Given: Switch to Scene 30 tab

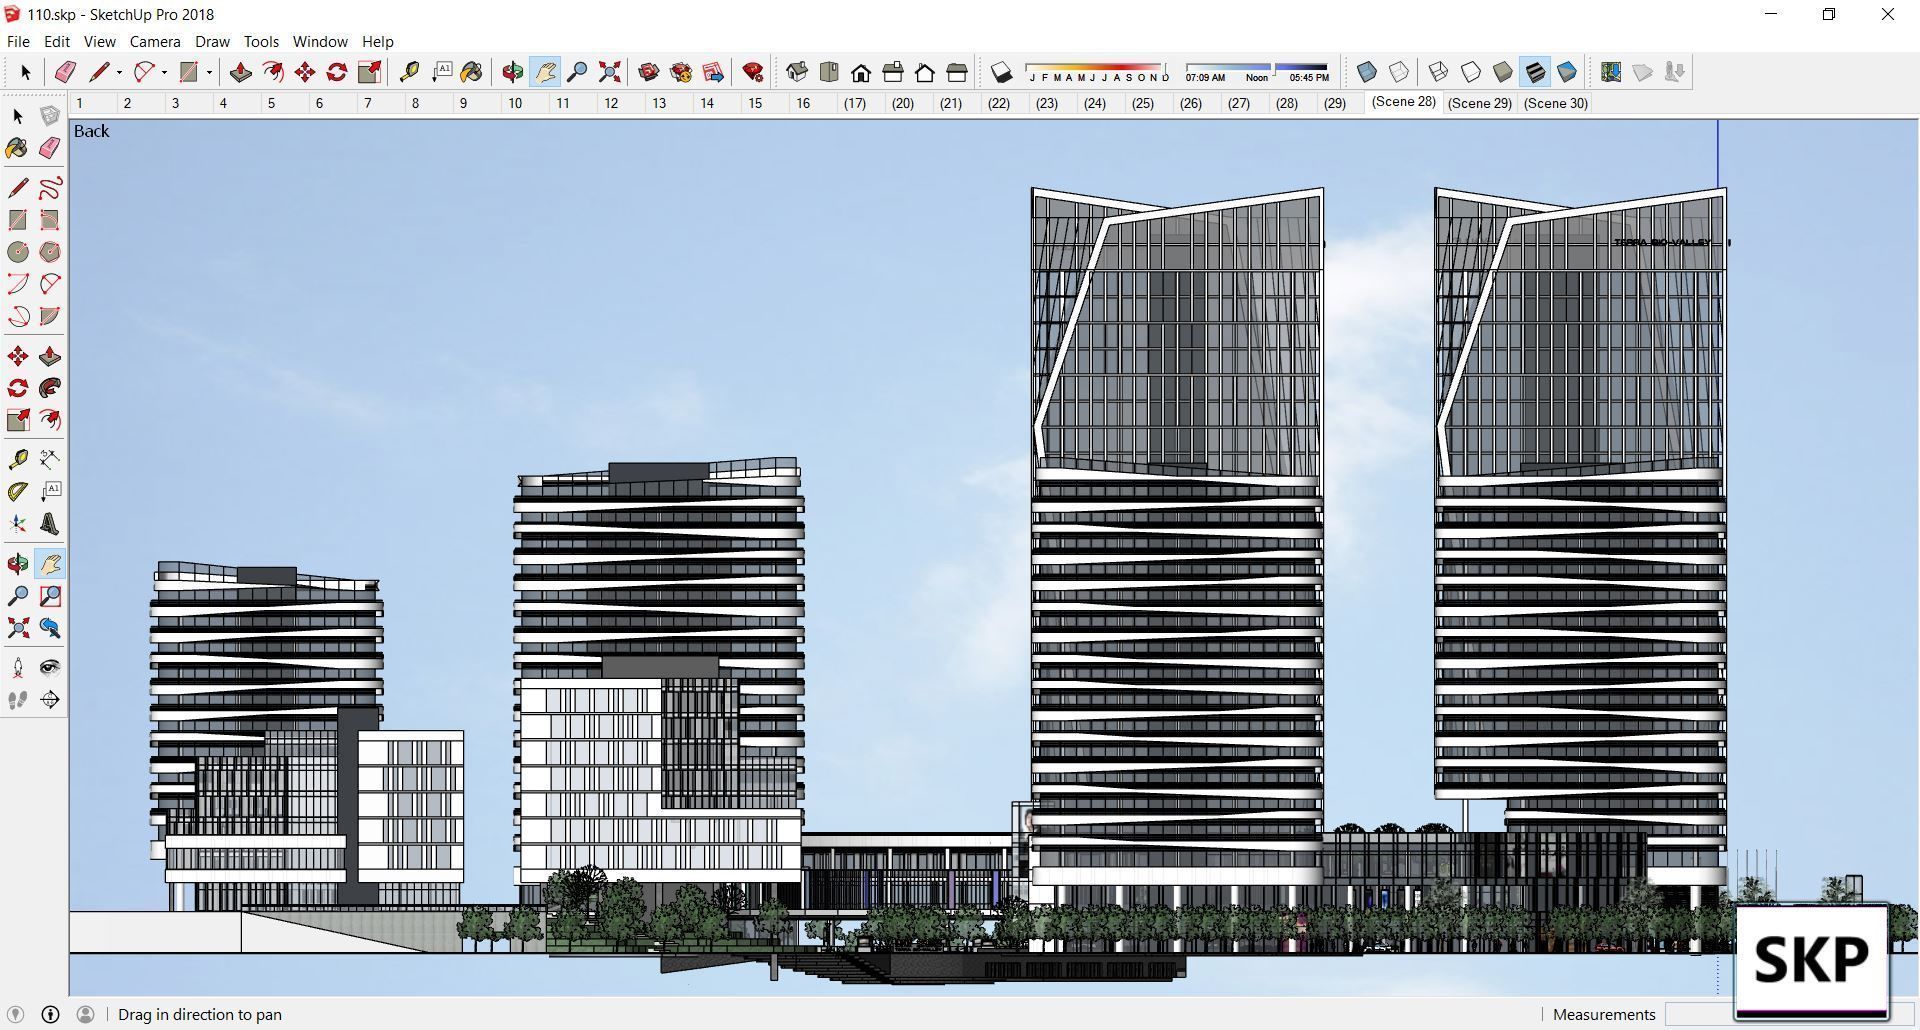Looking at the screenshot, I should tap(1556, 103).
